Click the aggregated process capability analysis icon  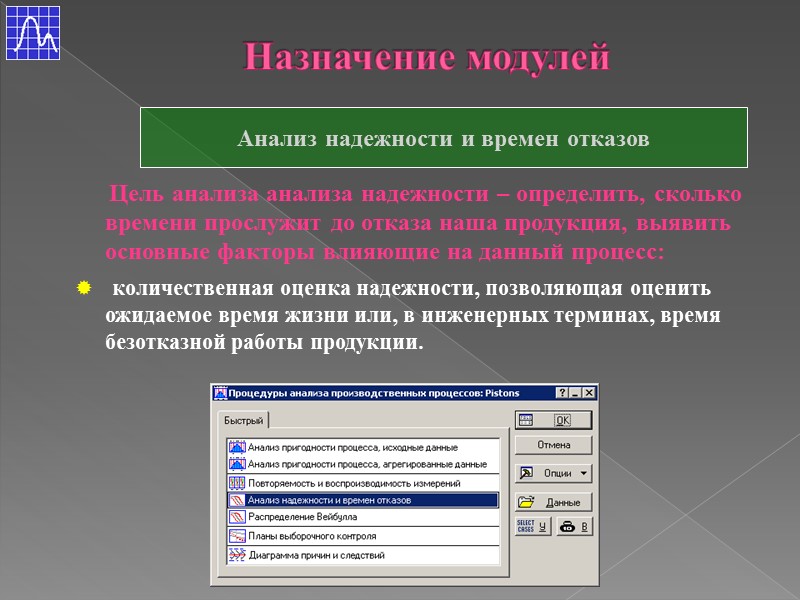click(x=238, y=463)
